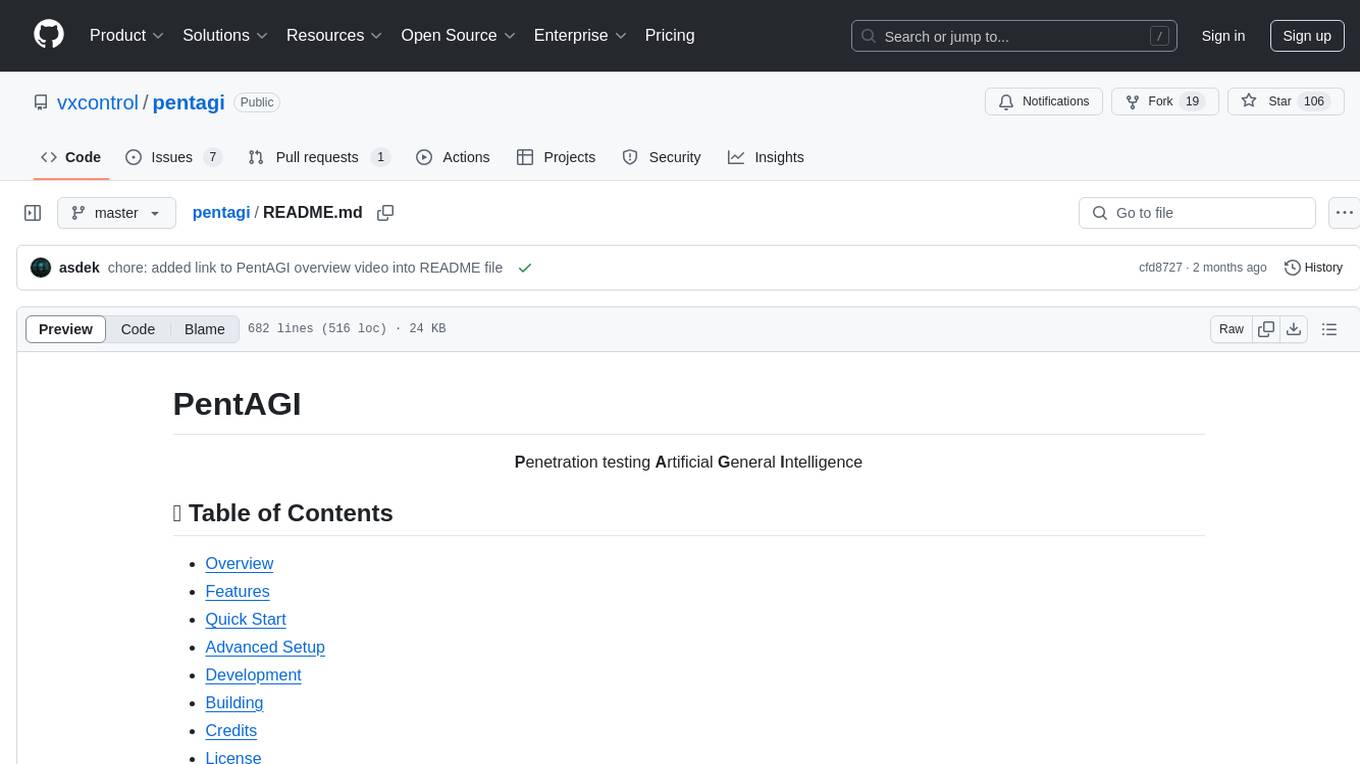This screenshot has height=764, width=1360.
Task: Download the raw file
Action: click(1293, 329)
